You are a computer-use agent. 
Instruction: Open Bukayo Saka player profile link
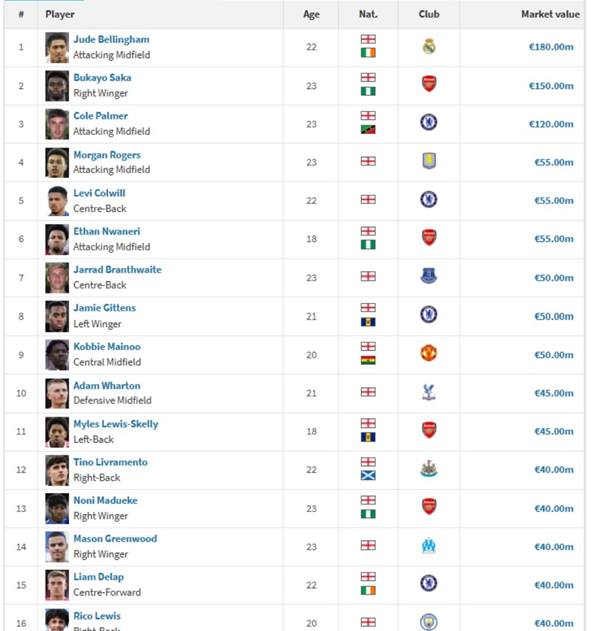(x=102, y=78)
